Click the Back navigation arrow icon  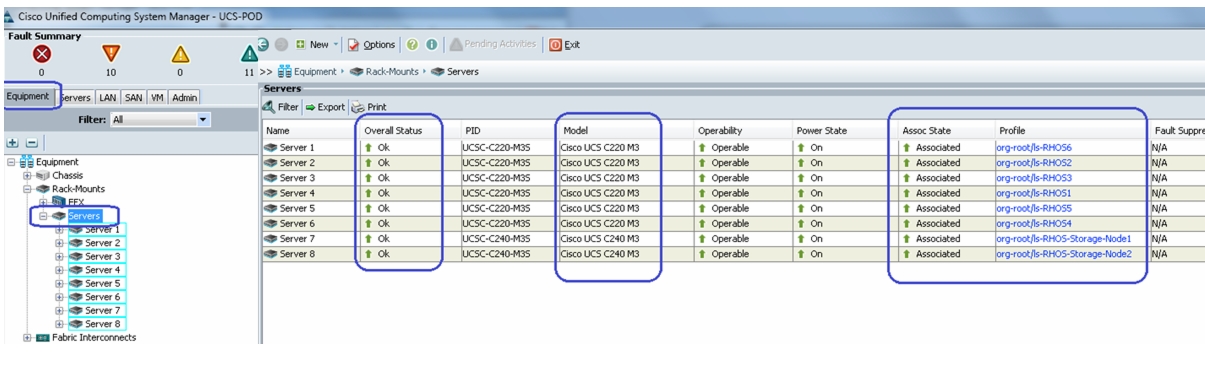(262, 44)
